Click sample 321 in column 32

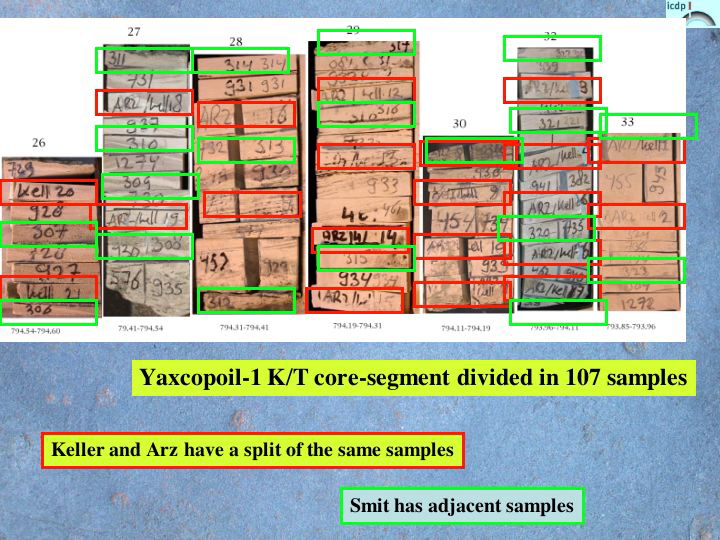(x=558, y=120)
